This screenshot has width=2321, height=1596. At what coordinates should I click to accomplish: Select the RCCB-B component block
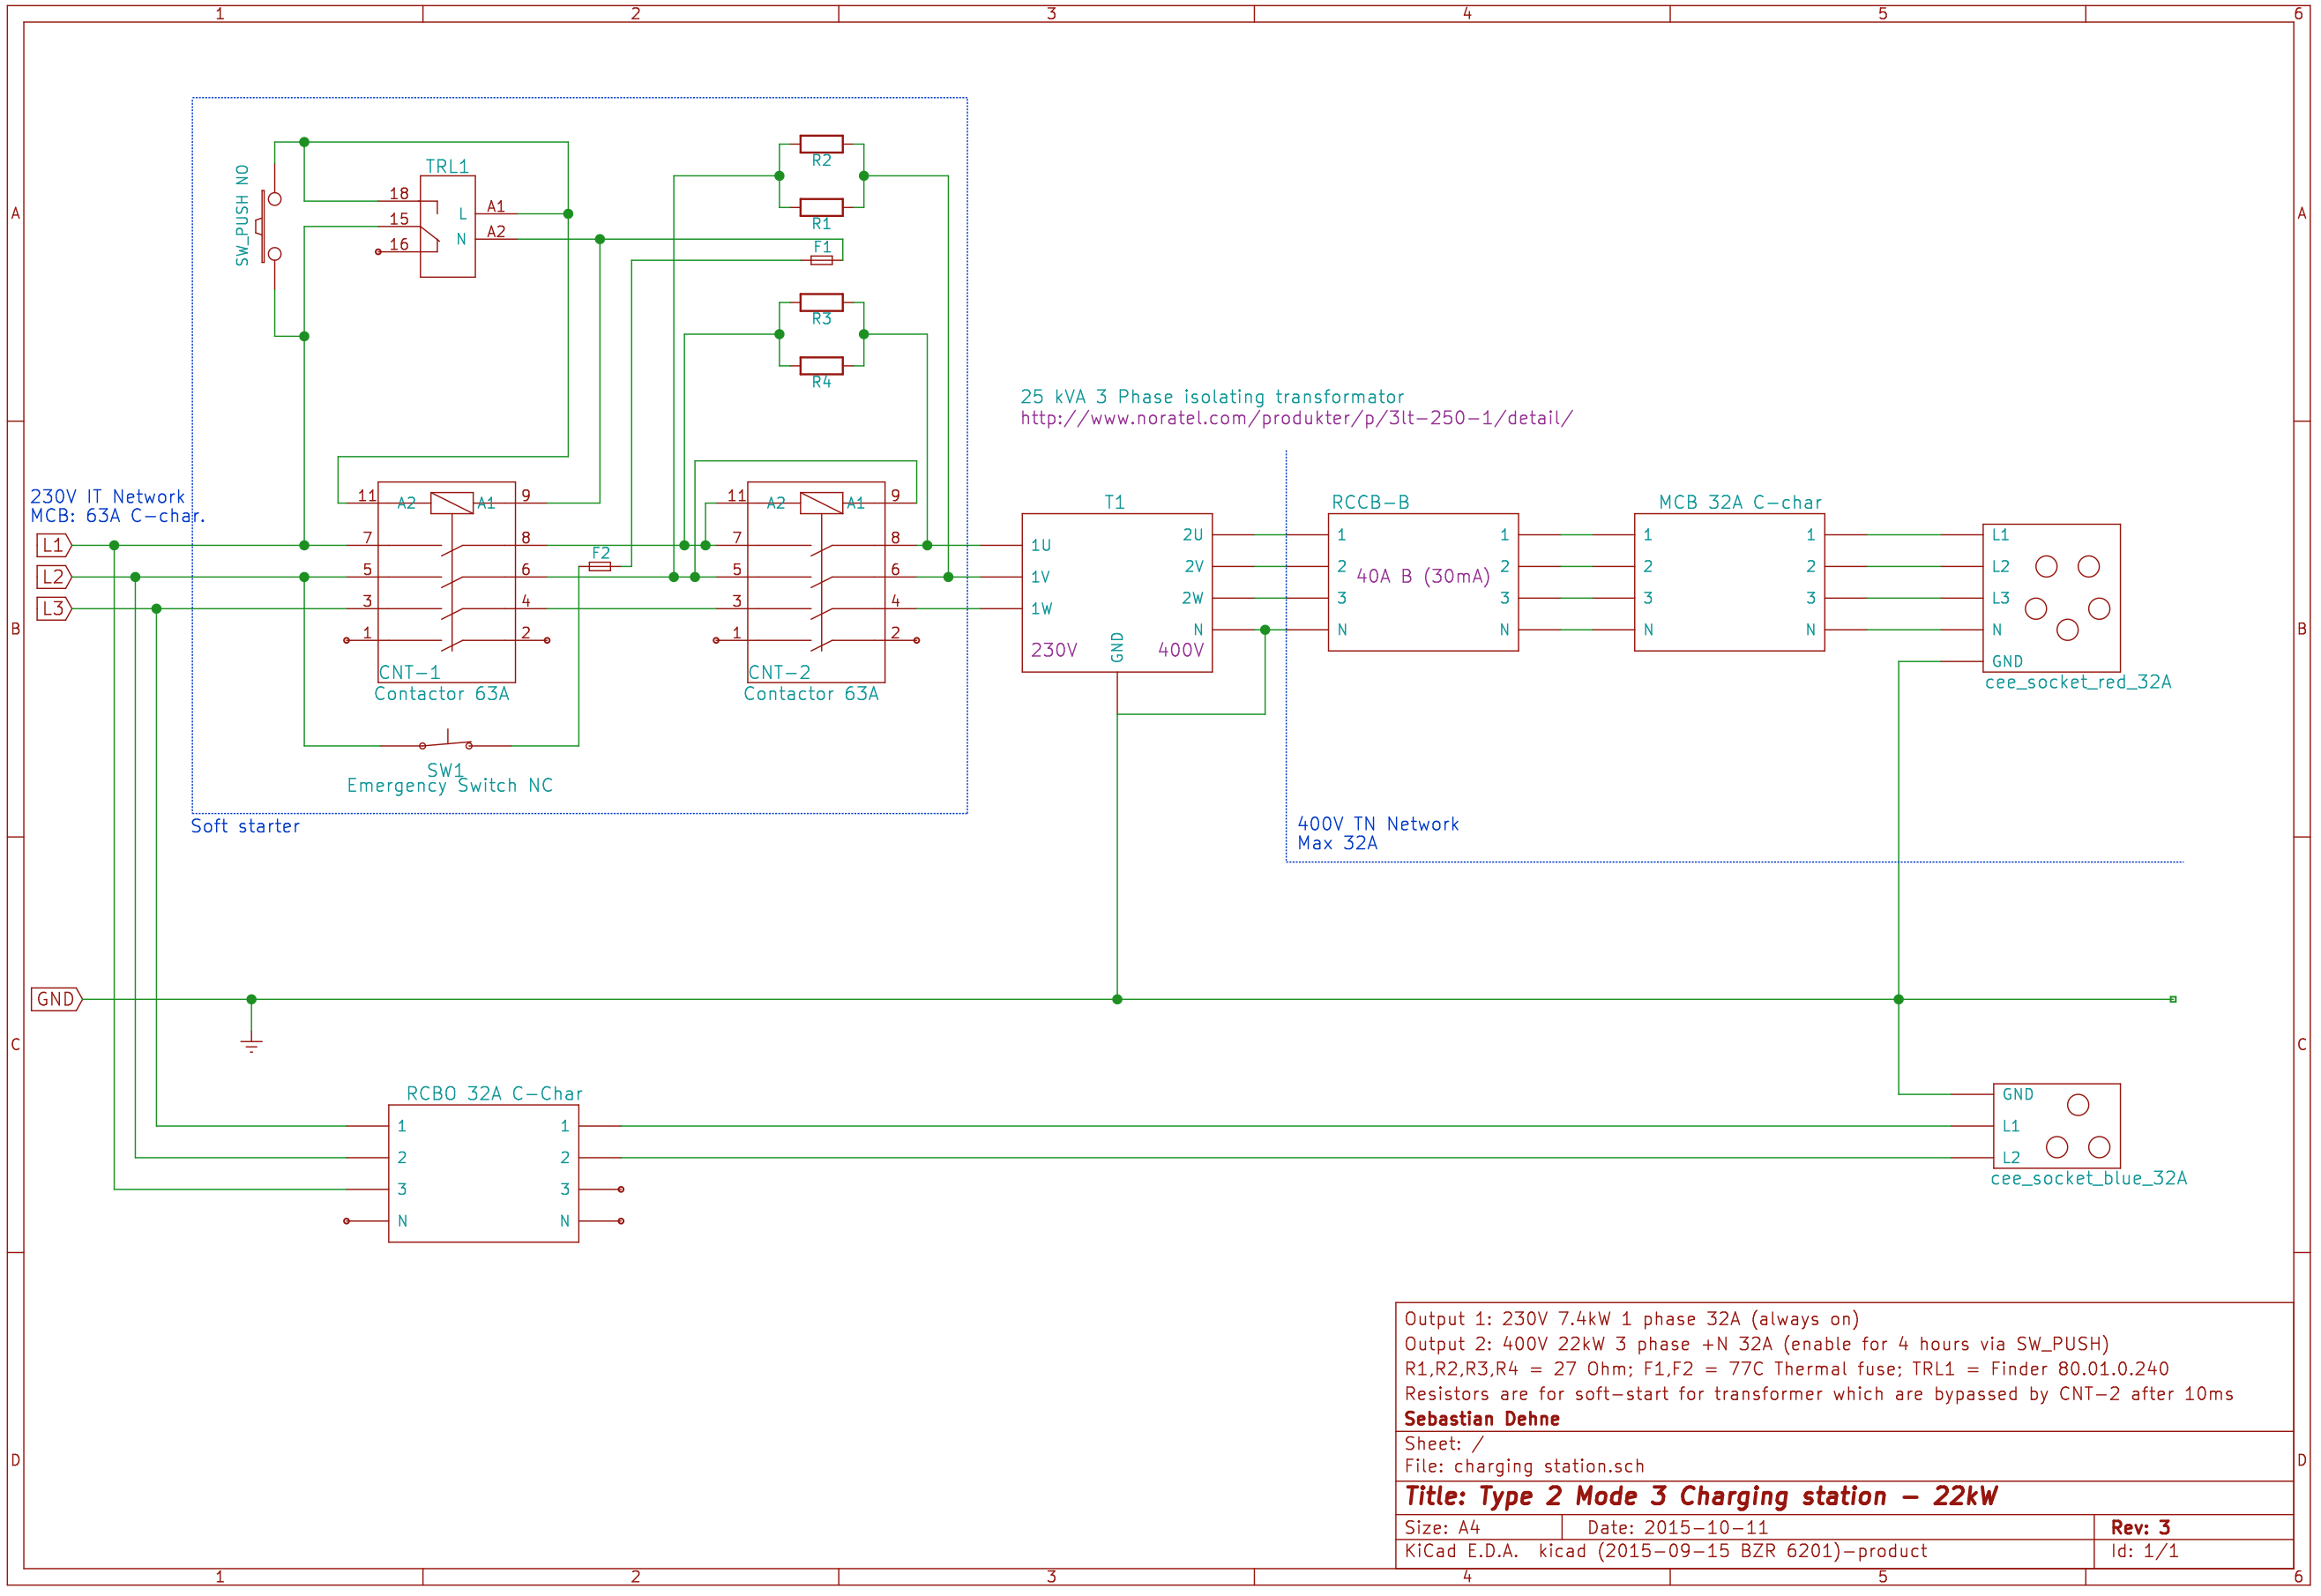(1423, 582)
